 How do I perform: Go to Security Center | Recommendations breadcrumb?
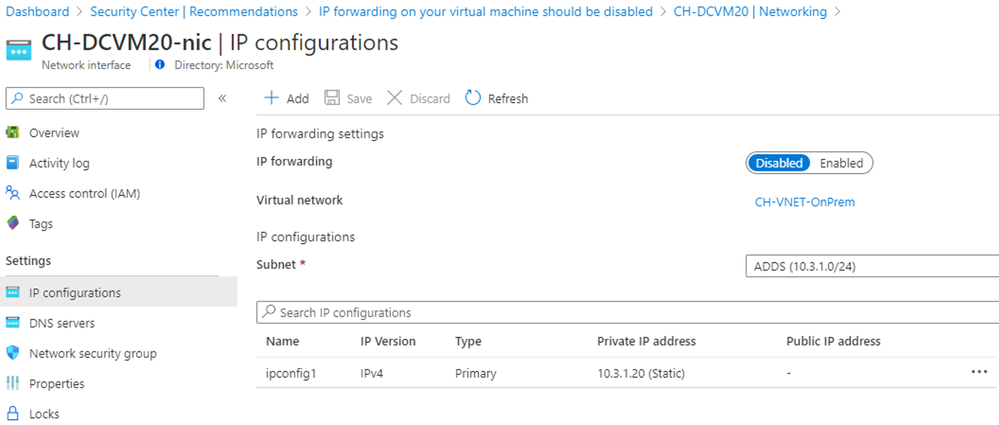[193, 12]
